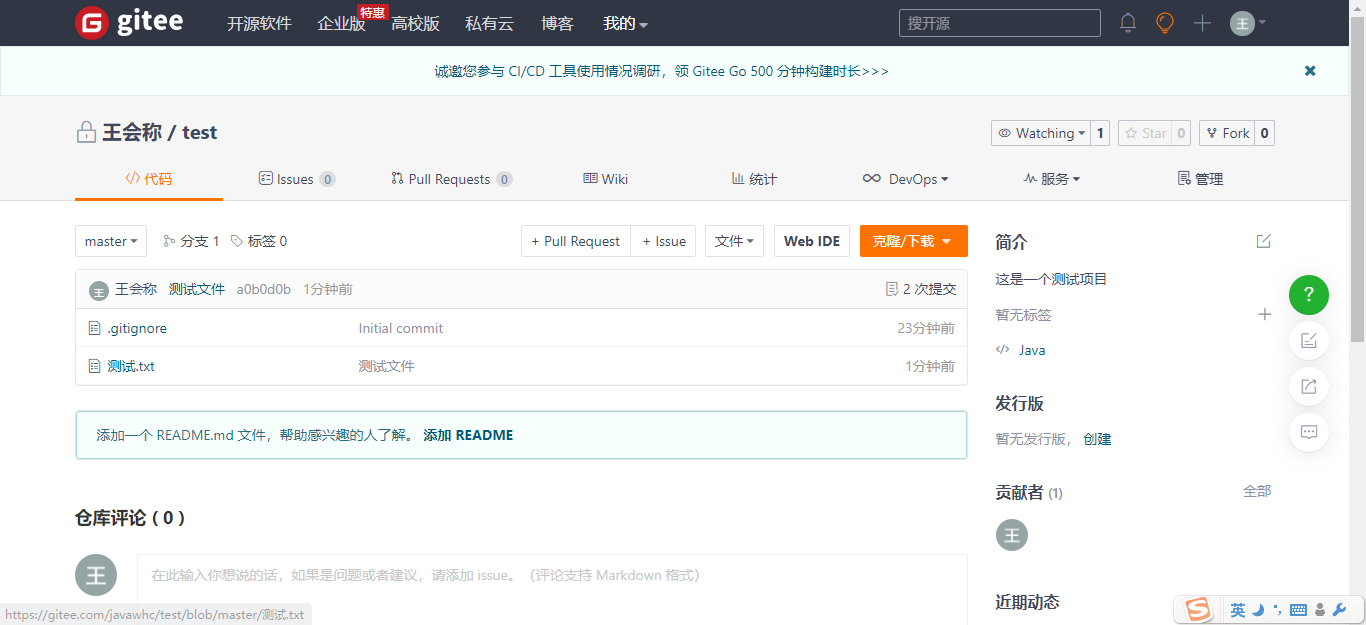Image resolution: width=1366 pixels, height=625 pixels.
Task: Click the CI/CD survey invitation link
Action: coord(661,71)
